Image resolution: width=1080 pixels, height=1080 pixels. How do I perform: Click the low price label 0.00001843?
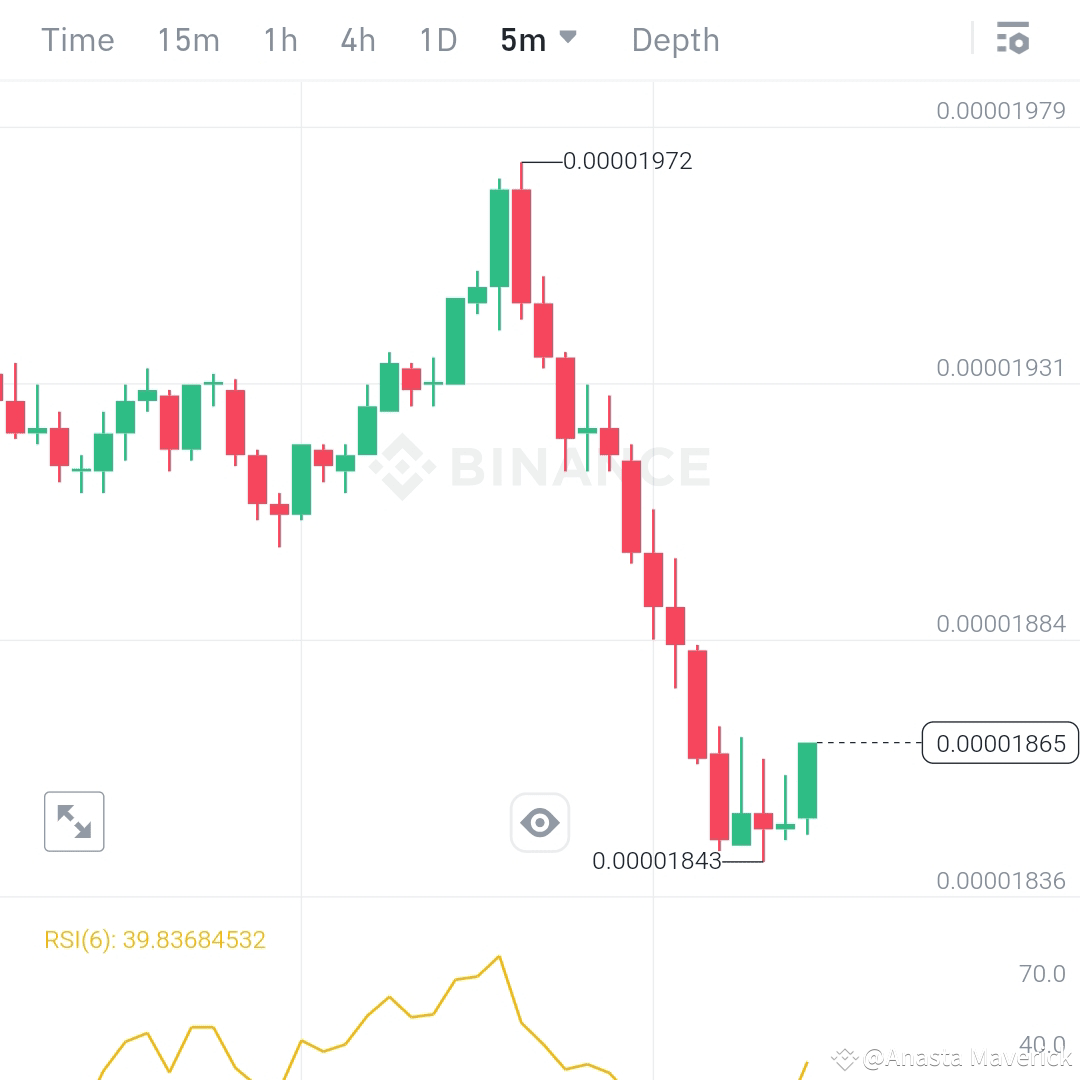(x=659, y=860)
